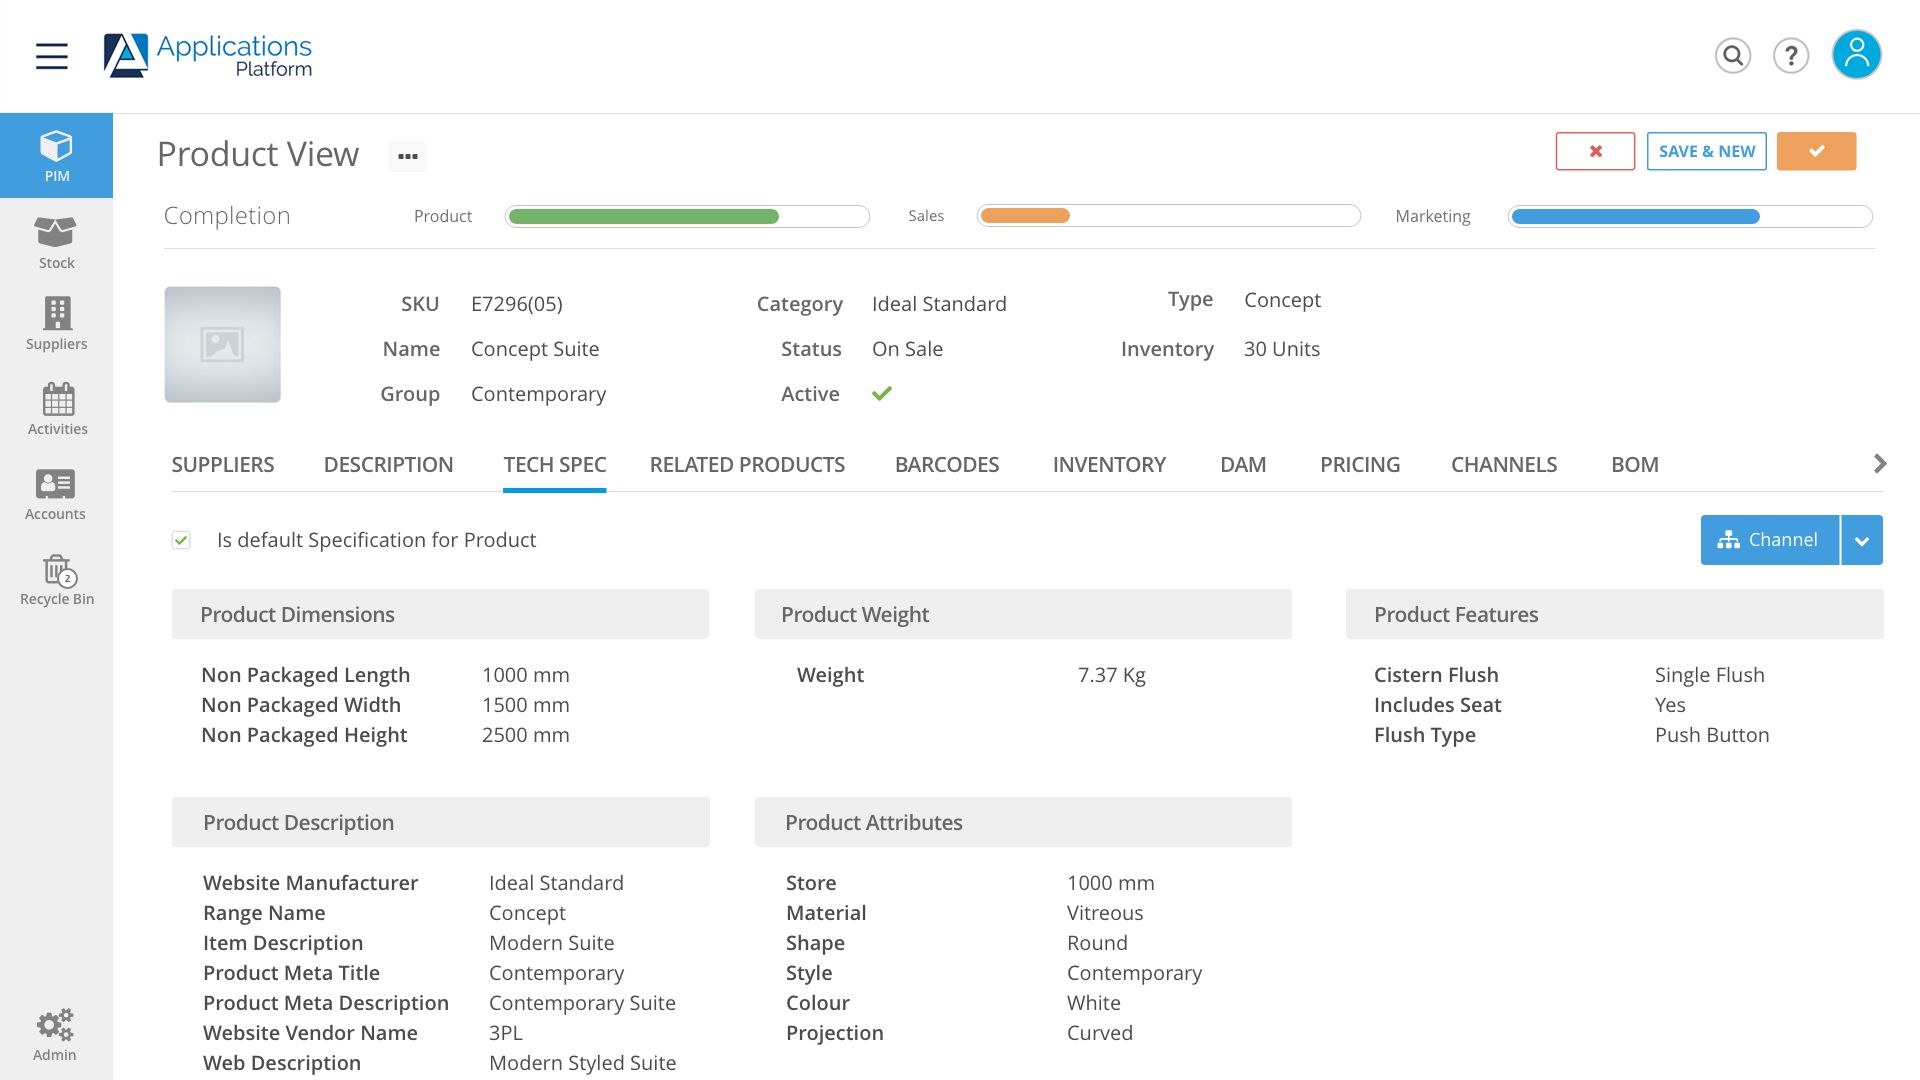Viewport: 1920px width, 1080px height.
Task: Switch to the INVENTORY tab
Action: (1109, 465)
